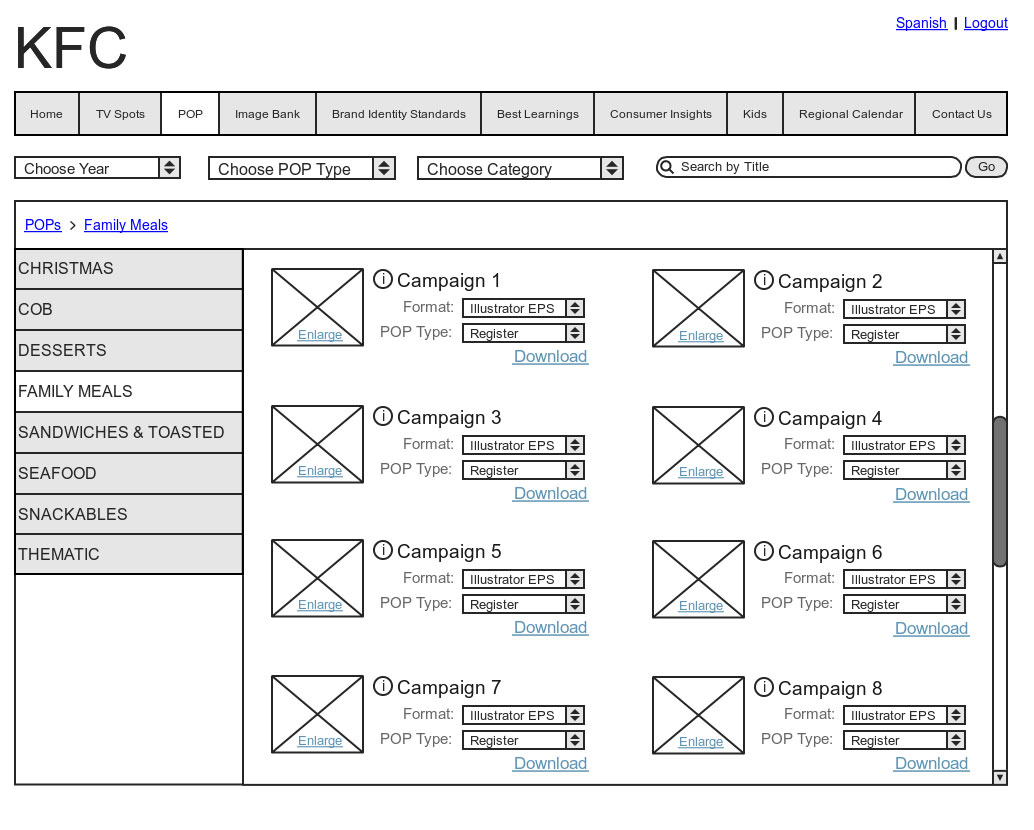
Task: Click the info icon beside Campaign 2
Action: point(764,280)
